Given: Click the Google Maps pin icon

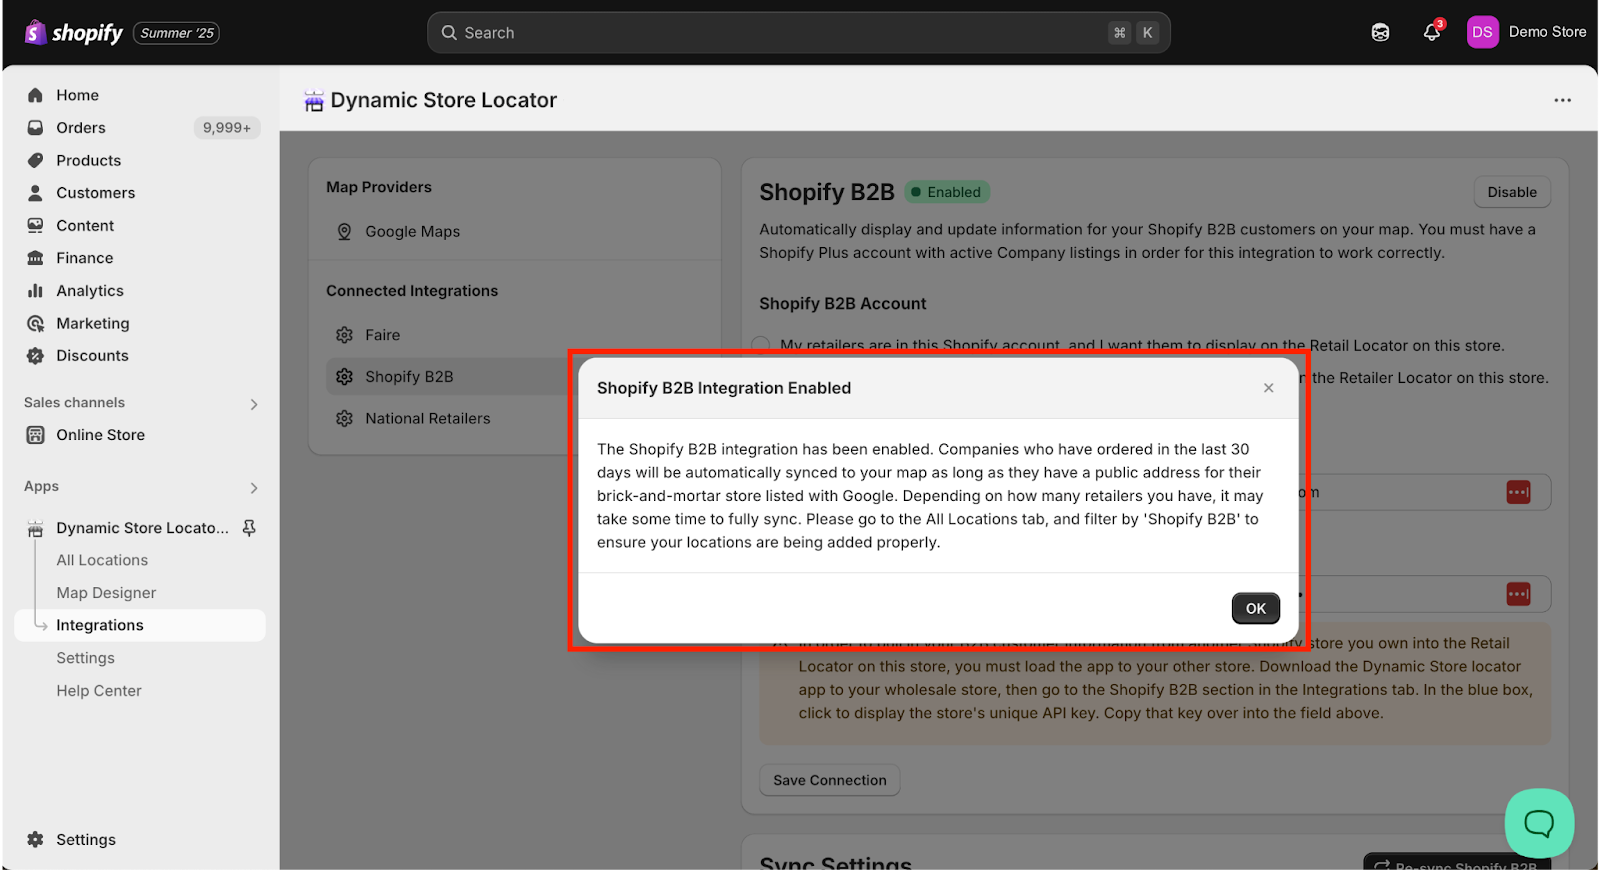Looking at the screenshot, I should point(344,232).
